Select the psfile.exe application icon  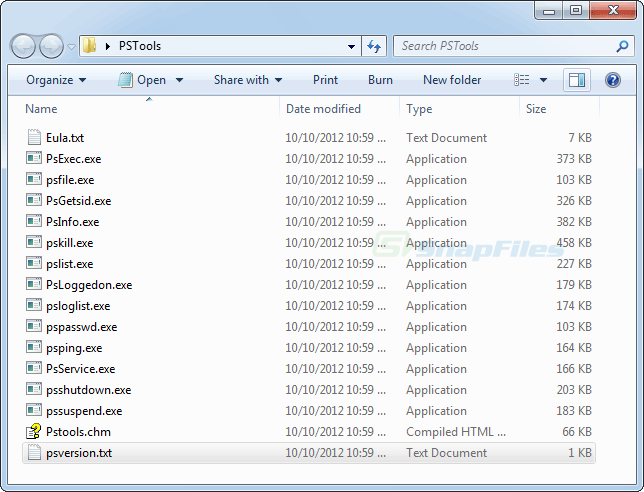pyautogui.click(x=34, y=179)
